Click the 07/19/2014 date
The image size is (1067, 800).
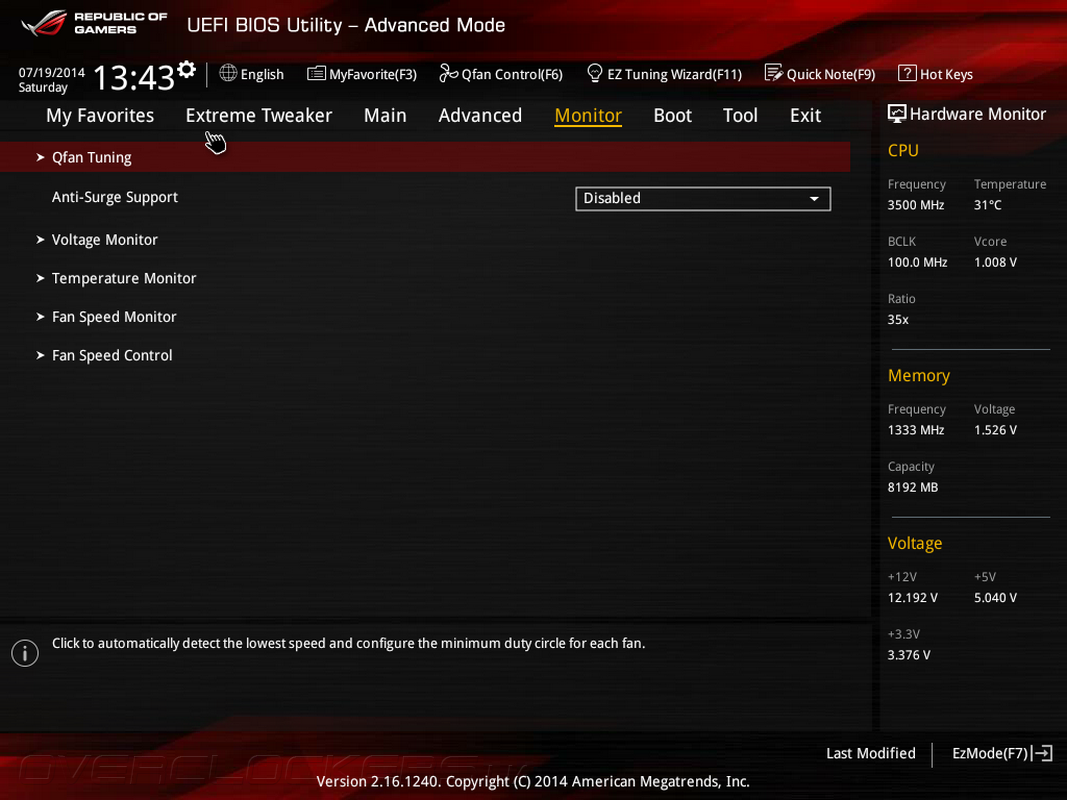pyautogui.click(x=52, y=72)
